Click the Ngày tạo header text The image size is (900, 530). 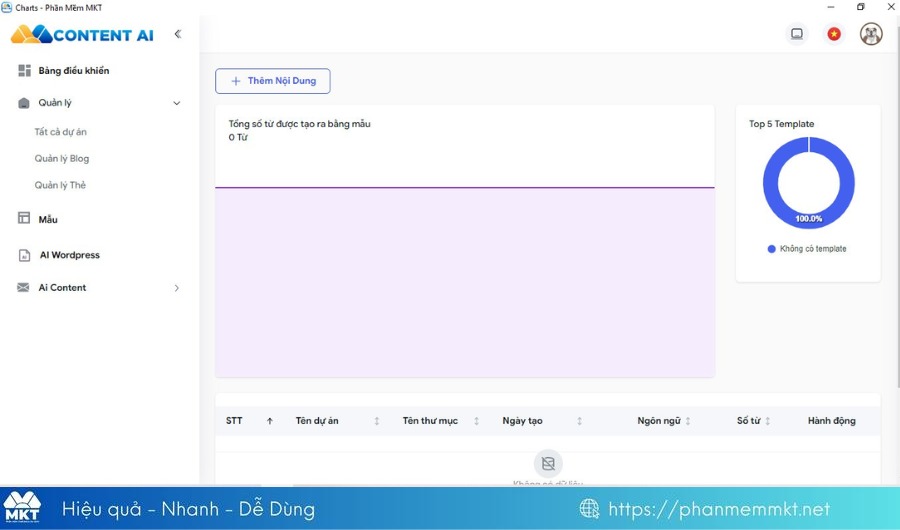[522, 421]
